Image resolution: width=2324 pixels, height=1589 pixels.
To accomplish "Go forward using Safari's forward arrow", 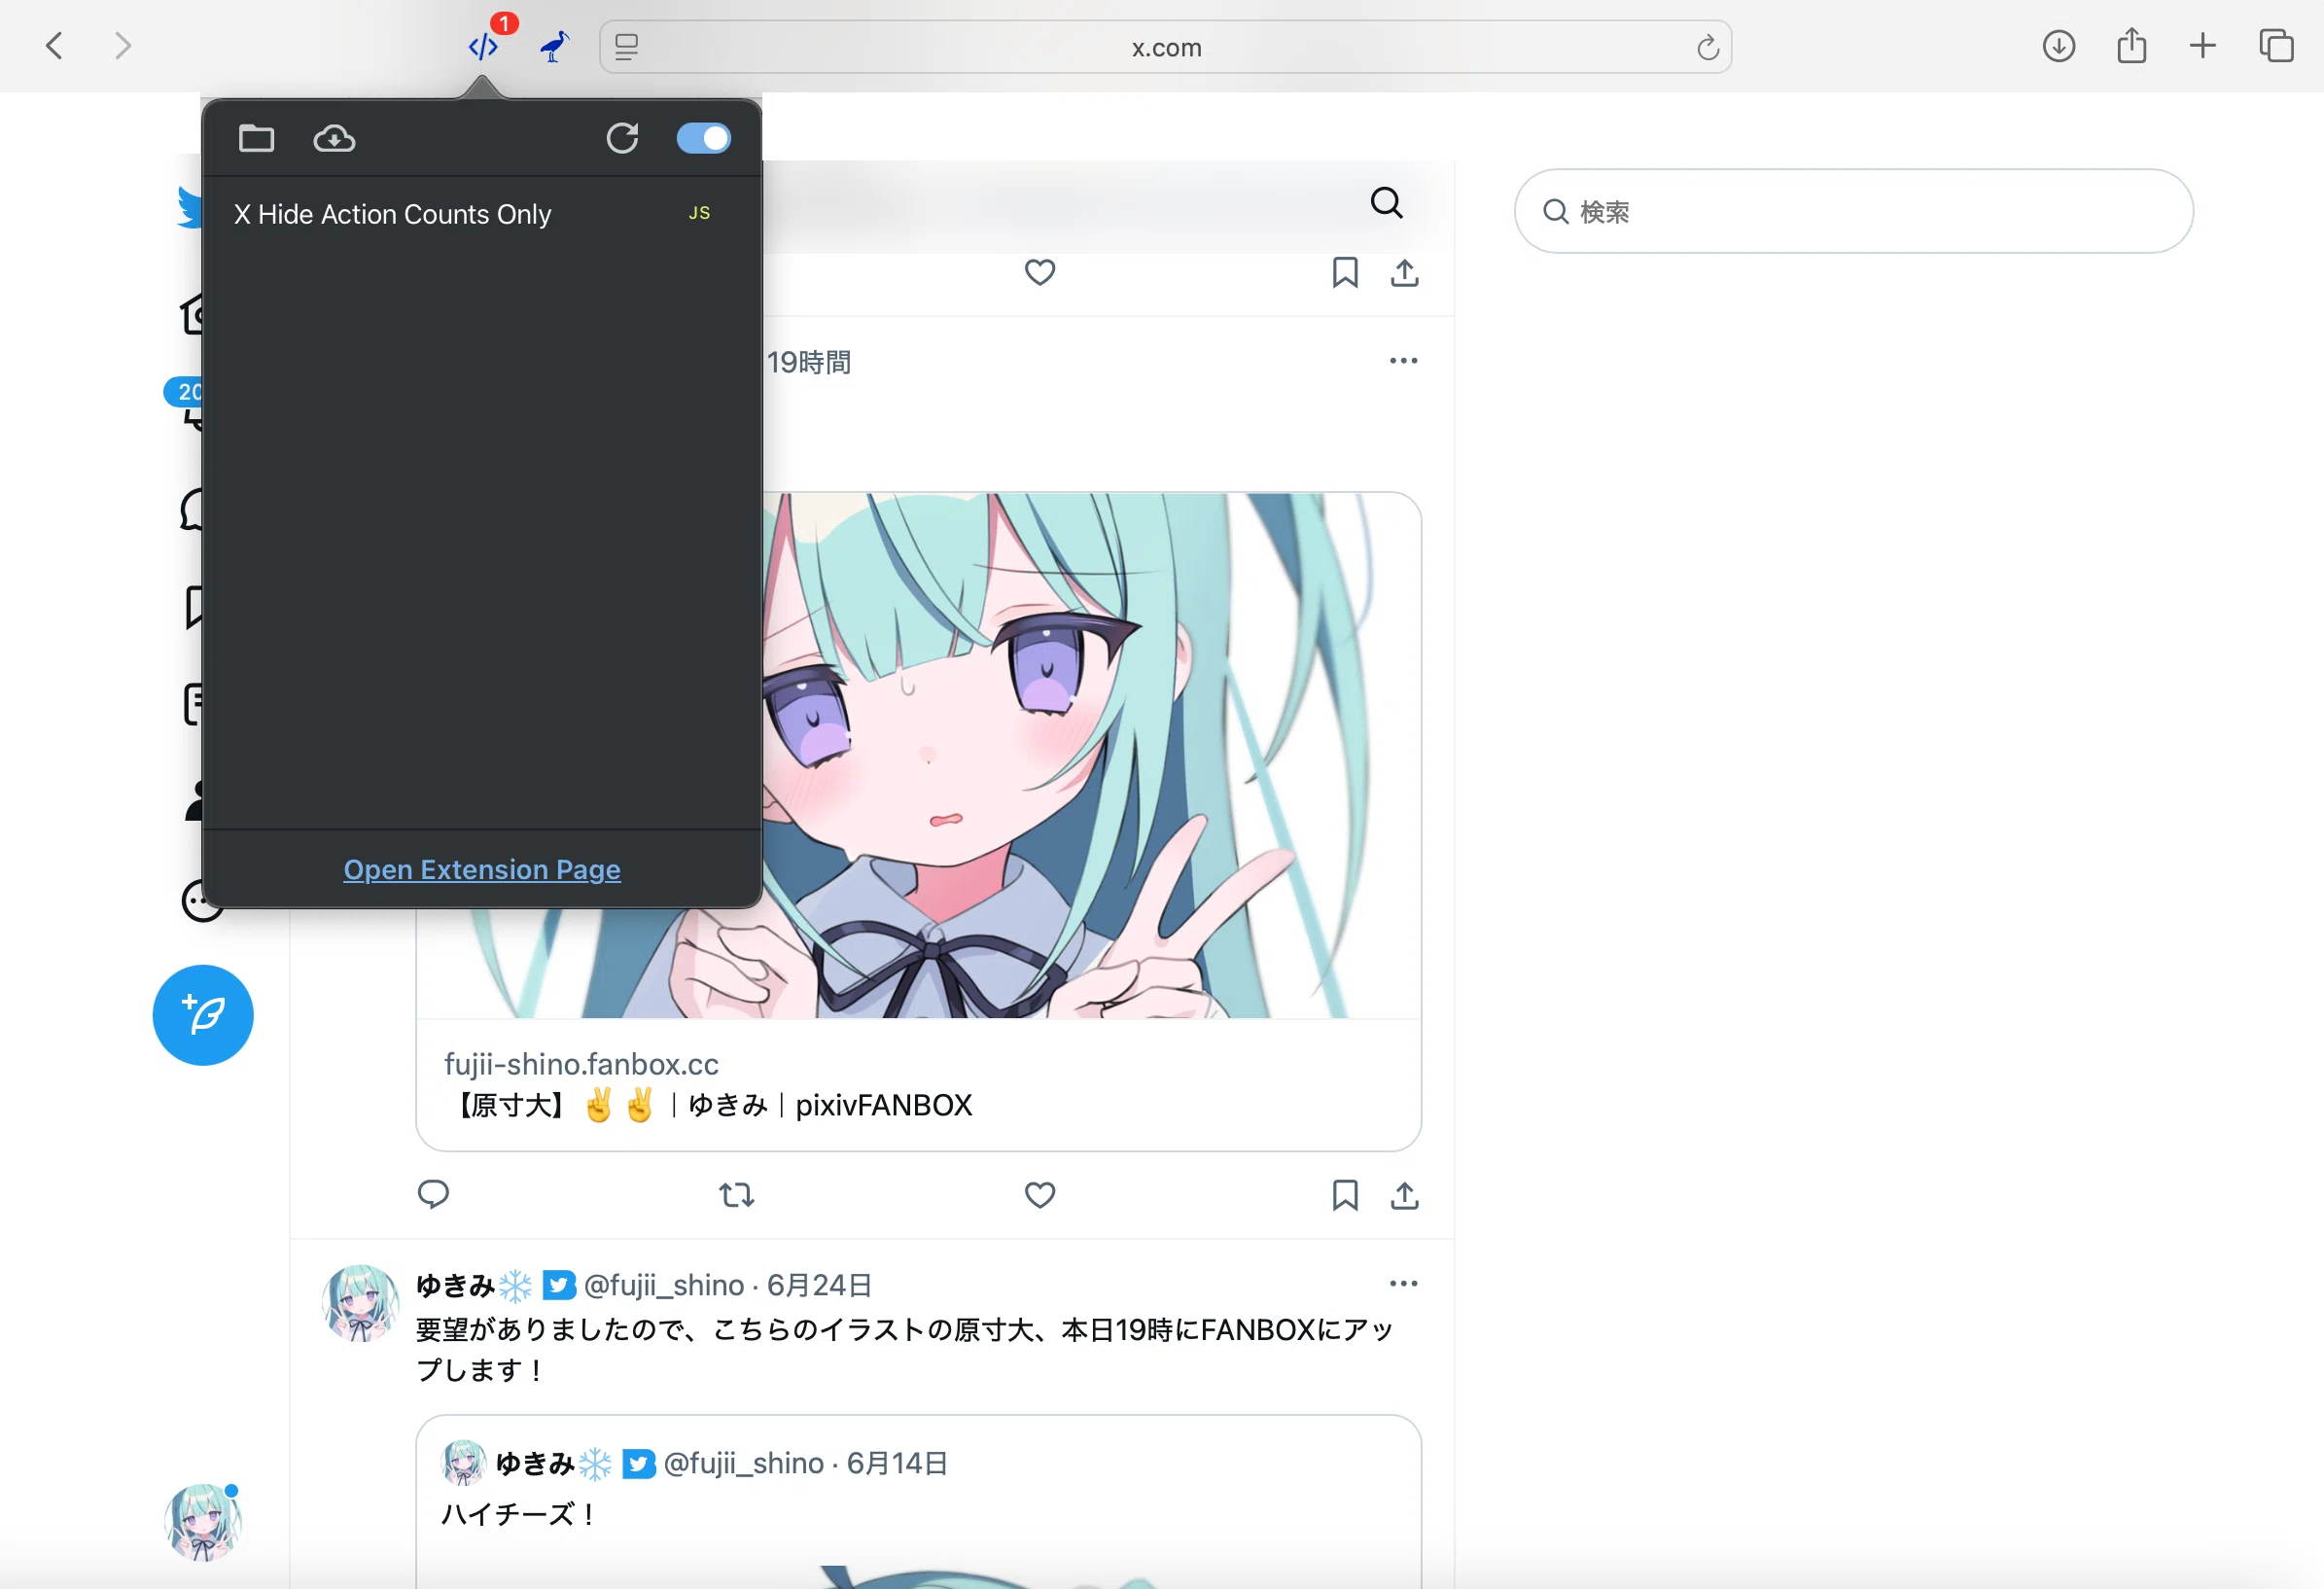I will 122,46.
